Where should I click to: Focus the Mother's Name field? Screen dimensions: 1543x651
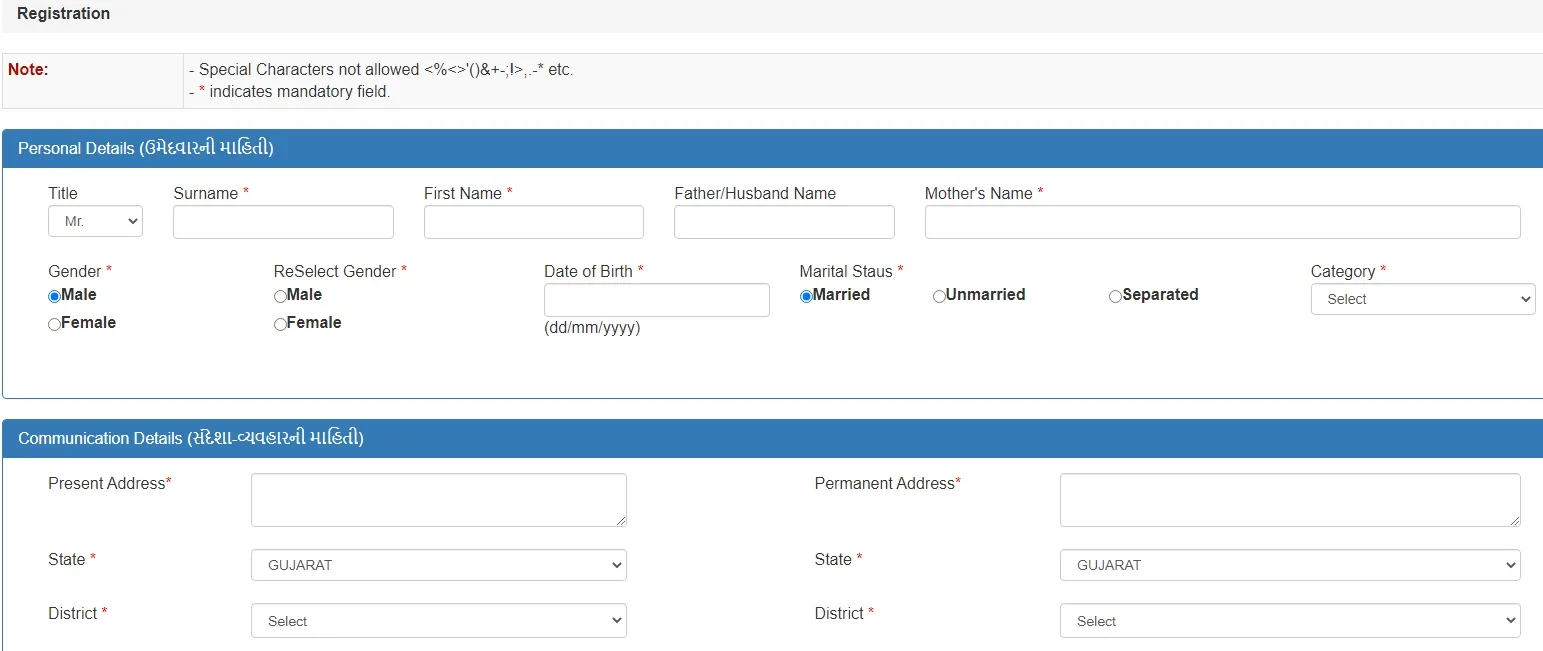1222,222
